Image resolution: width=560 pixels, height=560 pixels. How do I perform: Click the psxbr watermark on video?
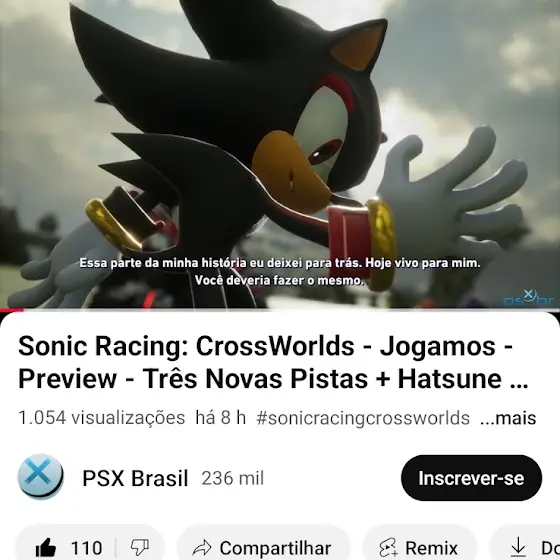[x=528, y=298]
